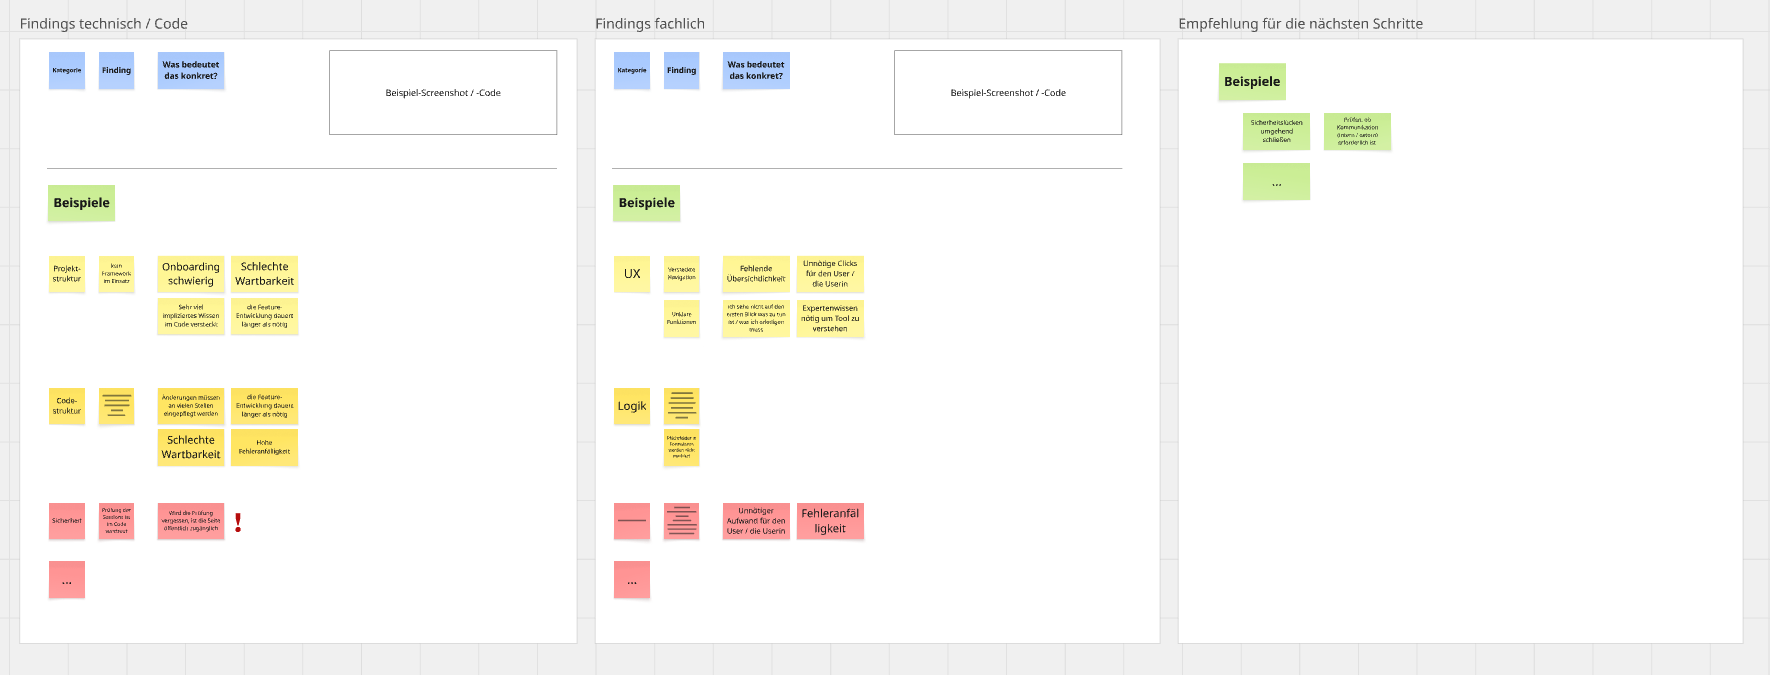The width and height of the screenshot is (1770, 675).
Task: Select the yellow 'Projektstruktur' sticky note
Action: pos(67,274)
